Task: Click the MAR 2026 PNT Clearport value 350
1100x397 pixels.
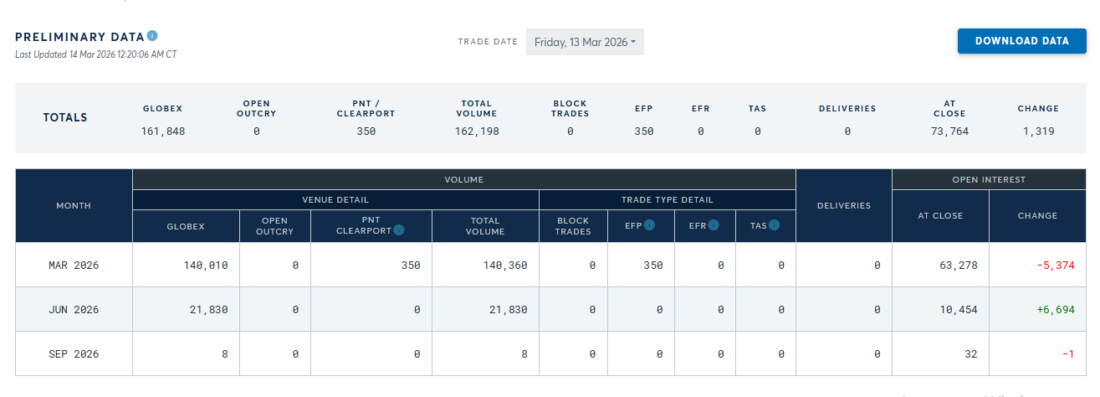Action: pyautogui.click(x=410, y=265)
